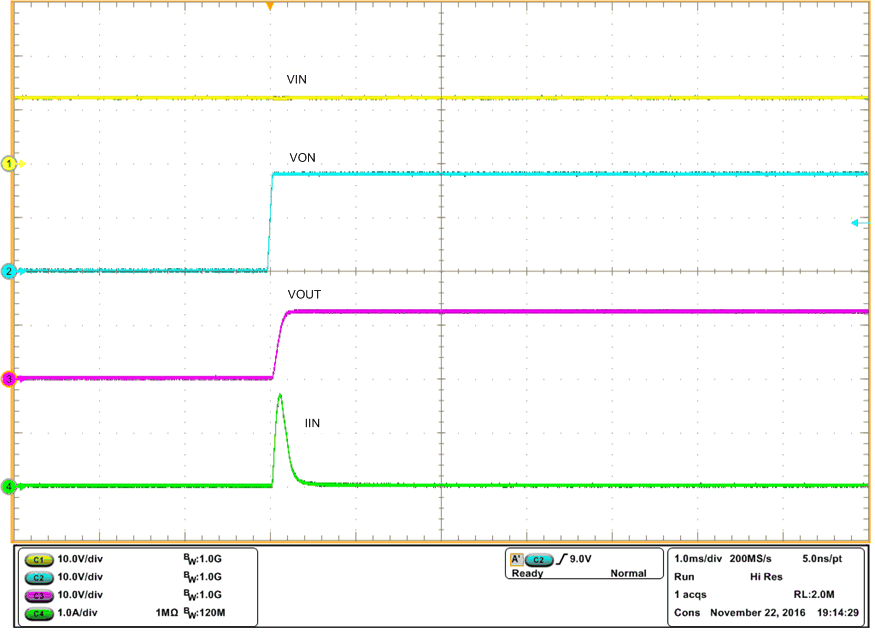The height and width of the screenshot is (632, 875).
Task: Select the C4 channel badge
Action: [37, 615]
